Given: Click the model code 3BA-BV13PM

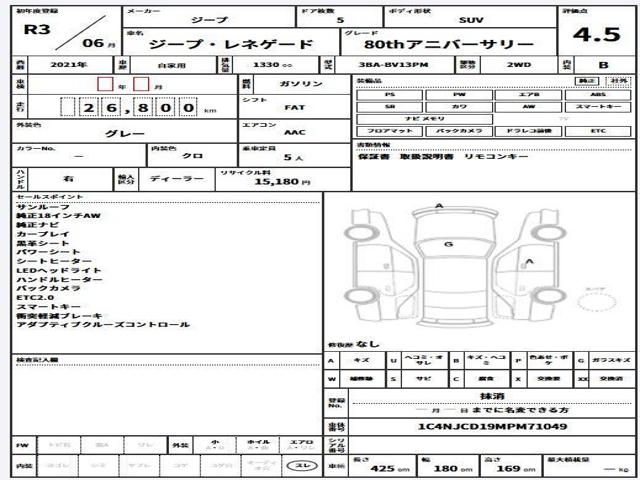Looking at the screenshot, I should pyautogui.click(x=393, y=65).
